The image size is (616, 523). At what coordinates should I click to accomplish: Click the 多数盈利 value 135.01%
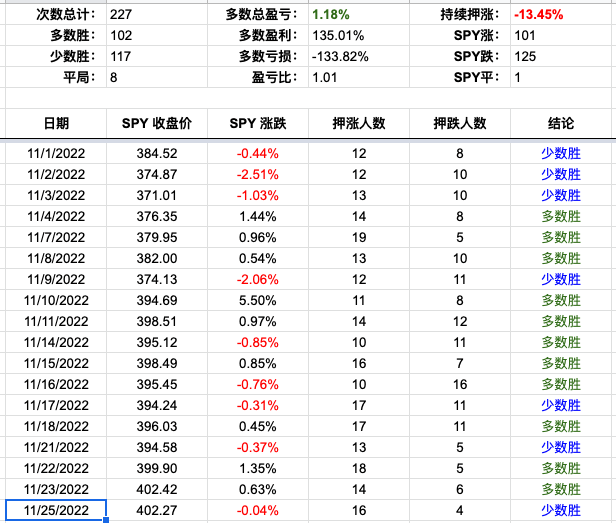click(359, 35)
